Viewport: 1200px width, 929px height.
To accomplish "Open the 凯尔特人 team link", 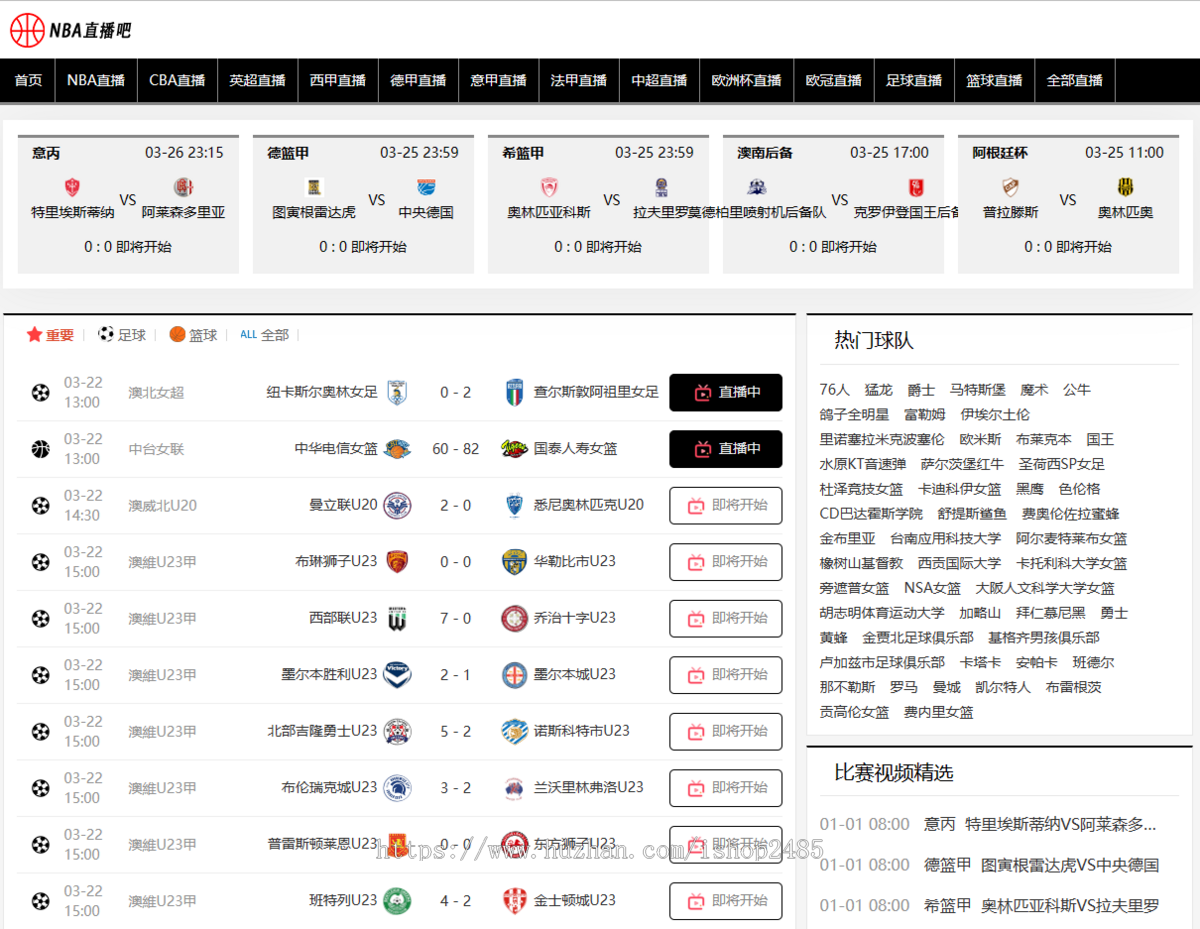I will tap(1003, 687).
